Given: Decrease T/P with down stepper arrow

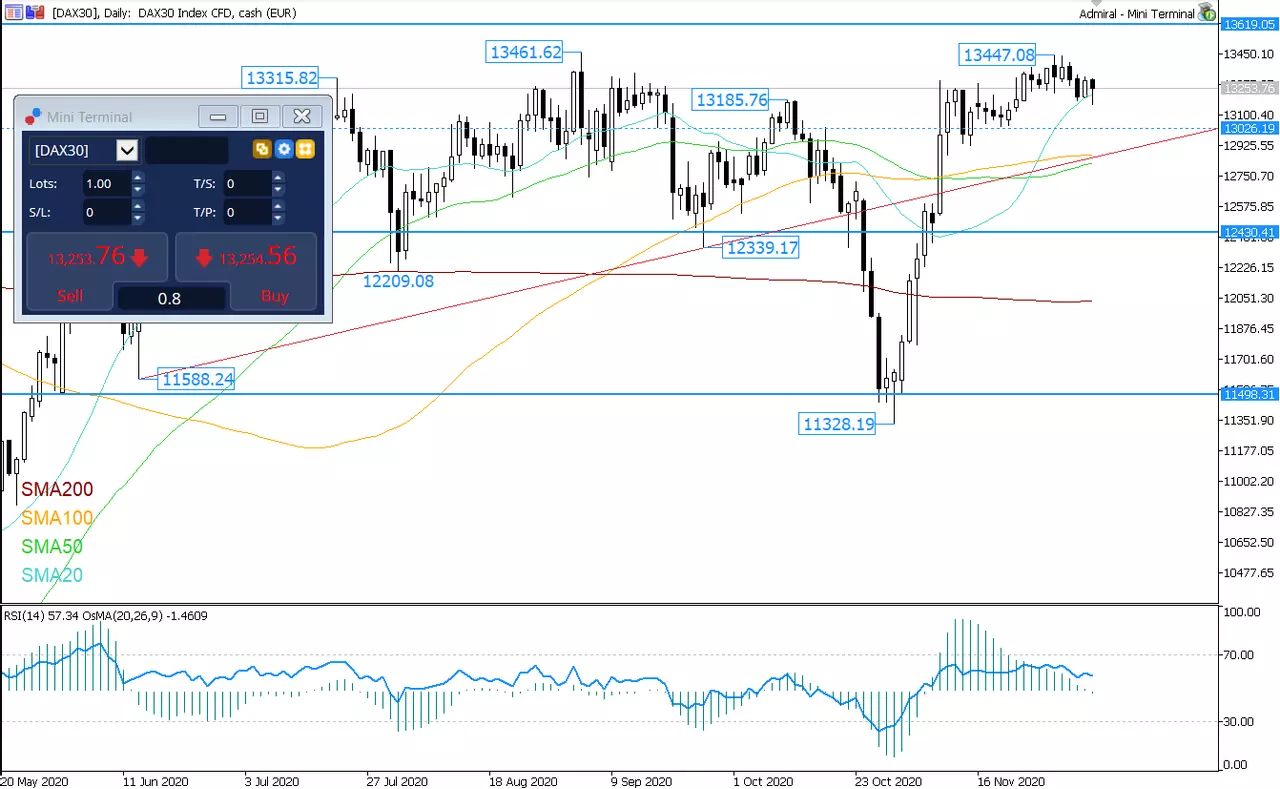Looking at the screenshot, I should (279, 218).
